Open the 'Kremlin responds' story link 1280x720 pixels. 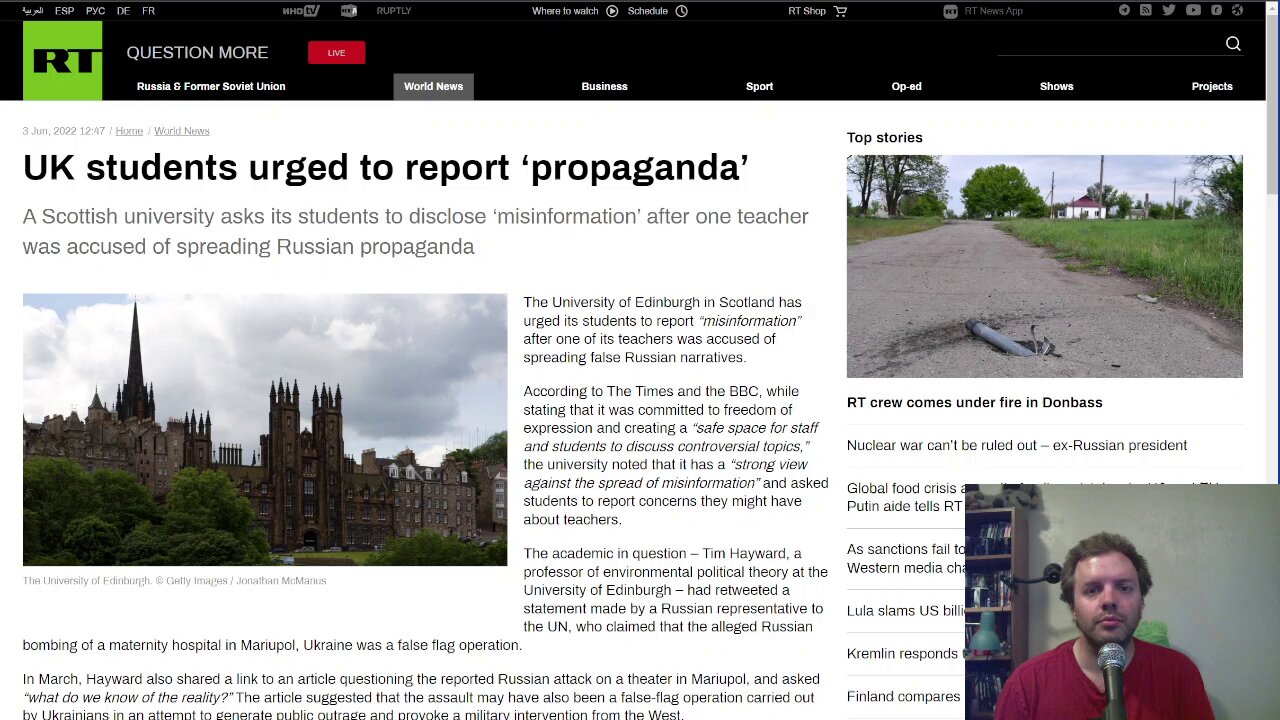904,654
